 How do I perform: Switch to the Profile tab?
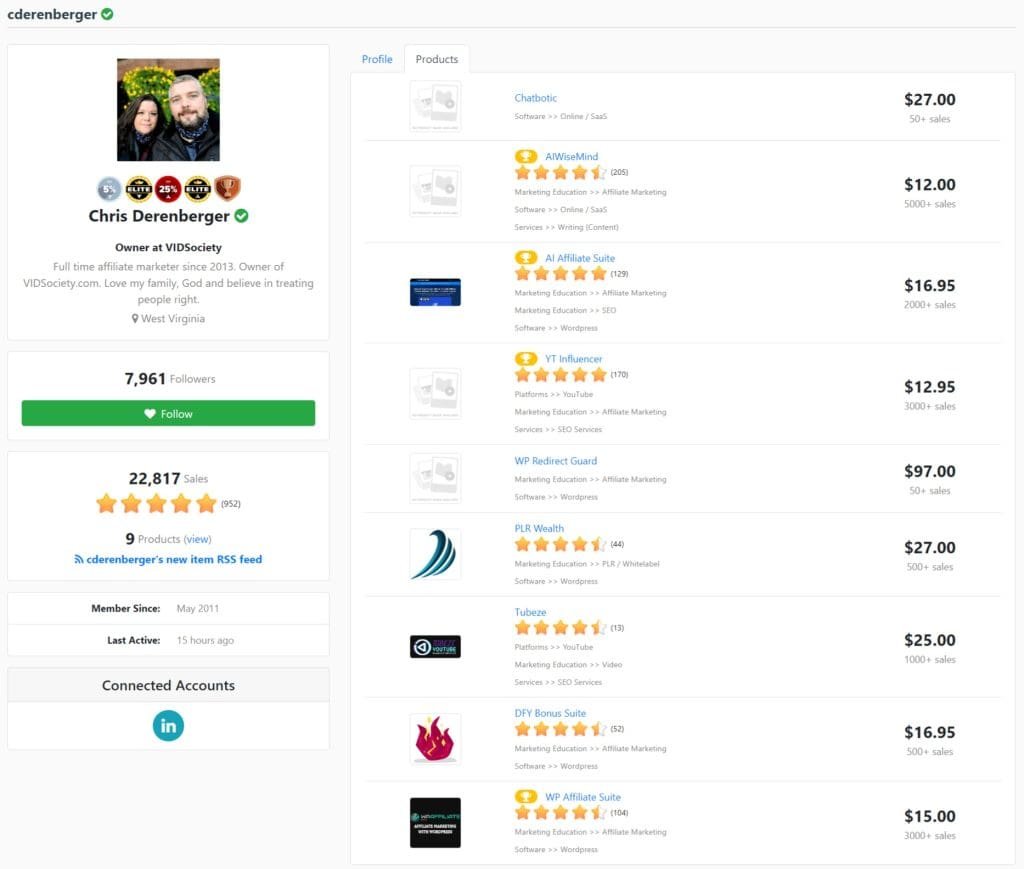[377, 59]
